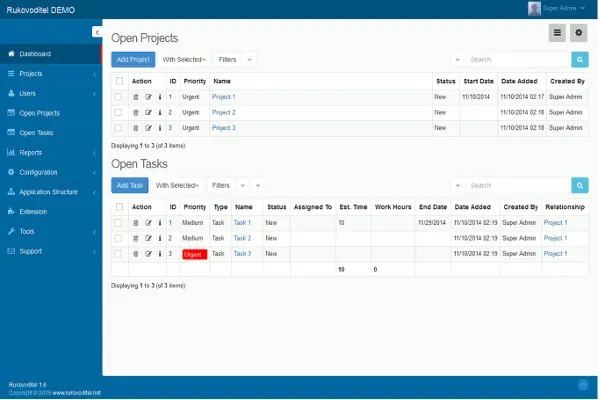Open the Task 3 link
600x400 pixels.
click(242, 254)
